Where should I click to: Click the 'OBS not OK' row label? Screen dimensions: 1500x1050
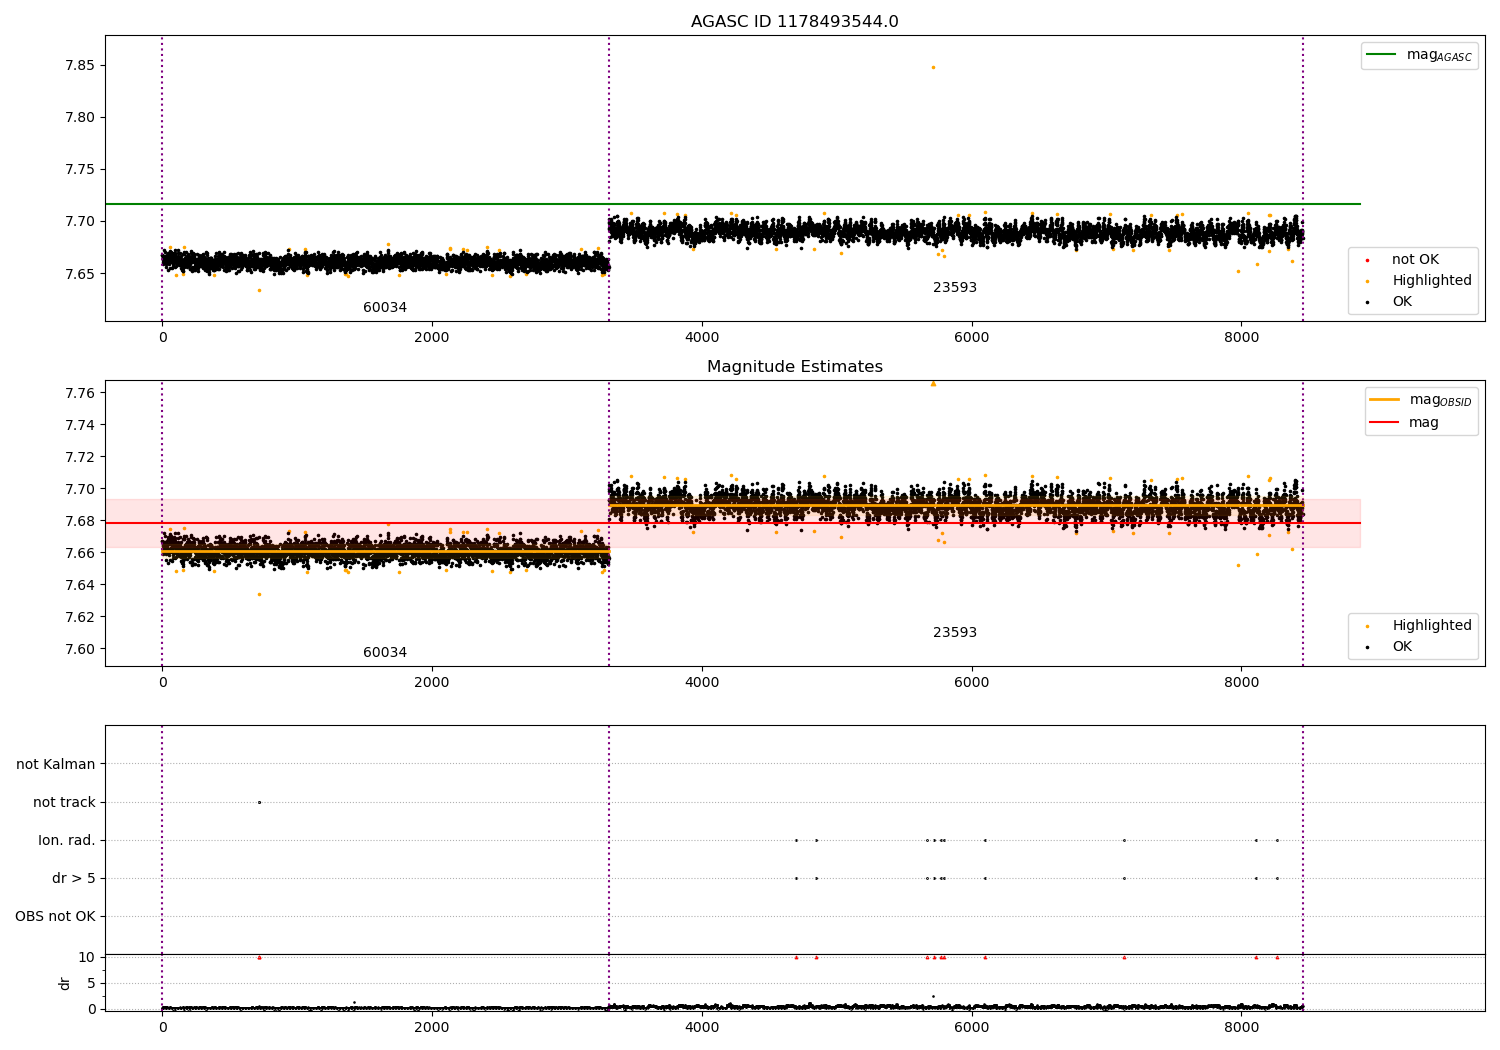(55, 917)
